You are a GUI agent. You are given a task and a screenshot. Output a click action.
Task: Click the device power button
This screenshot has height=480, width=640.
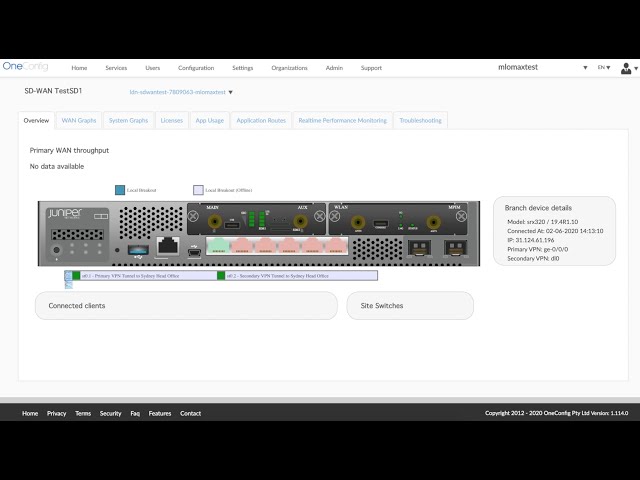pos(56,249)
